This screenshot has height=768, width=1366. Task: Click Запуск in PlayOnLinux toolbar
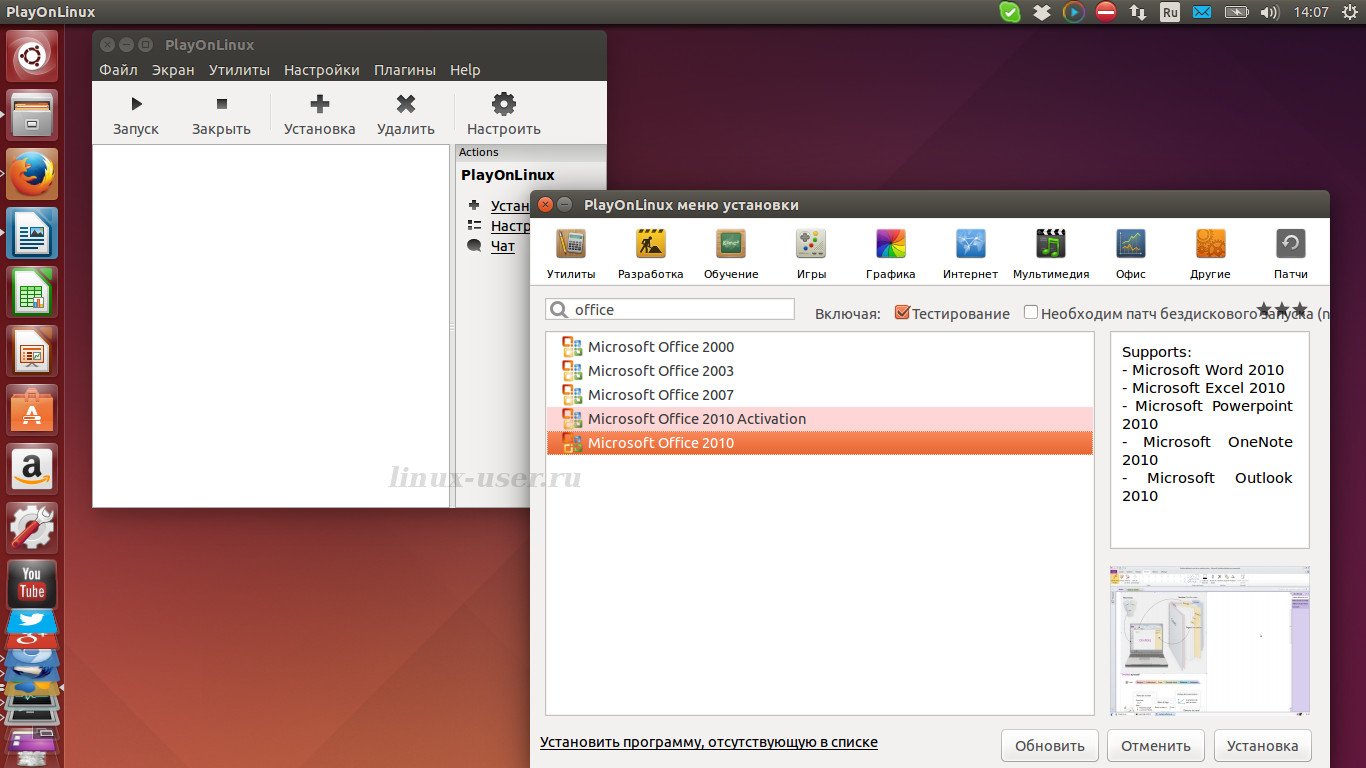(x=136, y=115)
